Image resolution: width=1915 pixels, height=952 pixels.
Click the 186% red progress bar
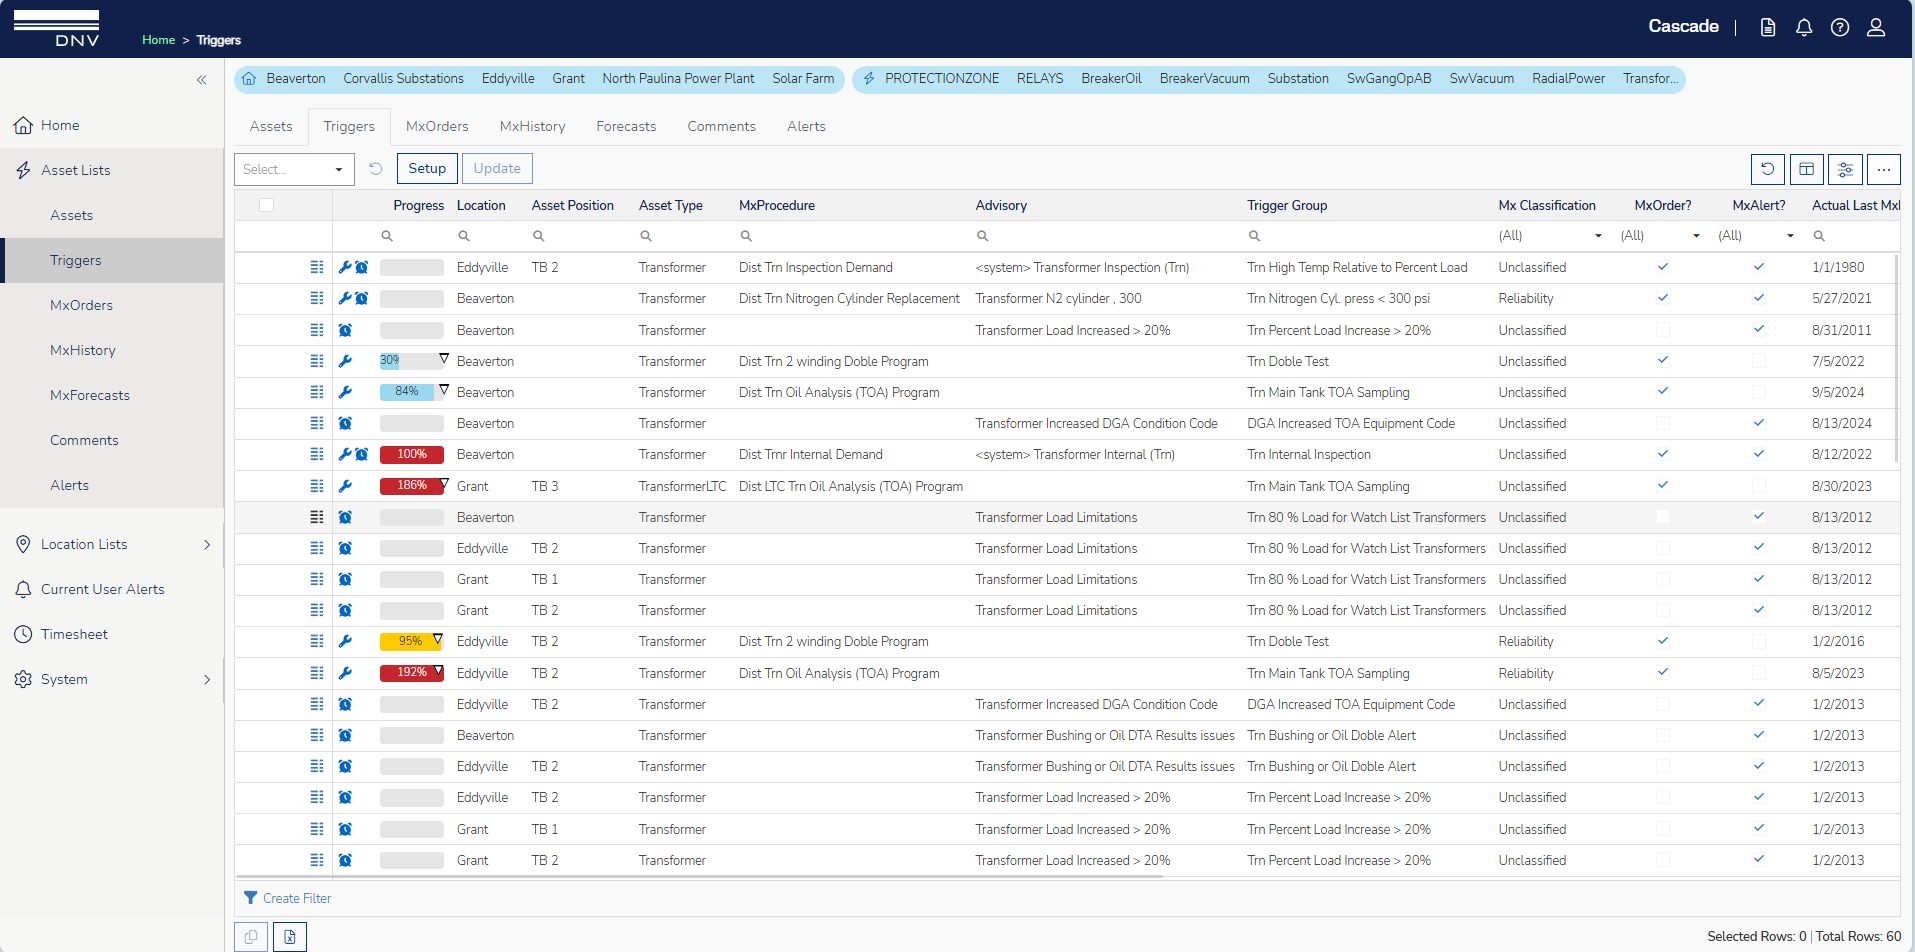[x=411, y=486]
